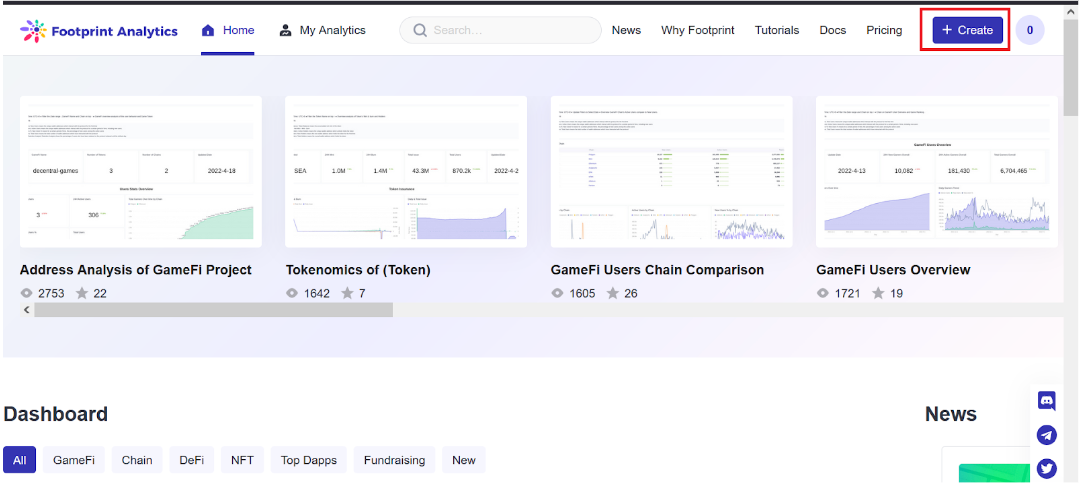The width and height of the screenshot is (1086, 498).
Task: Open GameFi Users Chain Comparison thumbnail
Action: pyautogui.click(x=672, y=172)
